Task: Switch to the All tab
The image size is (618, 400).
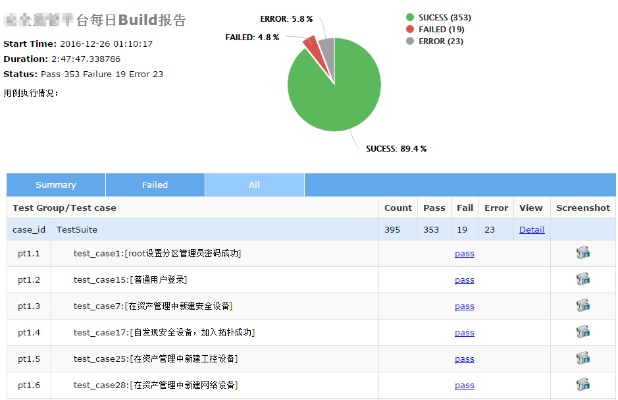Action: (x=254, y=185)
